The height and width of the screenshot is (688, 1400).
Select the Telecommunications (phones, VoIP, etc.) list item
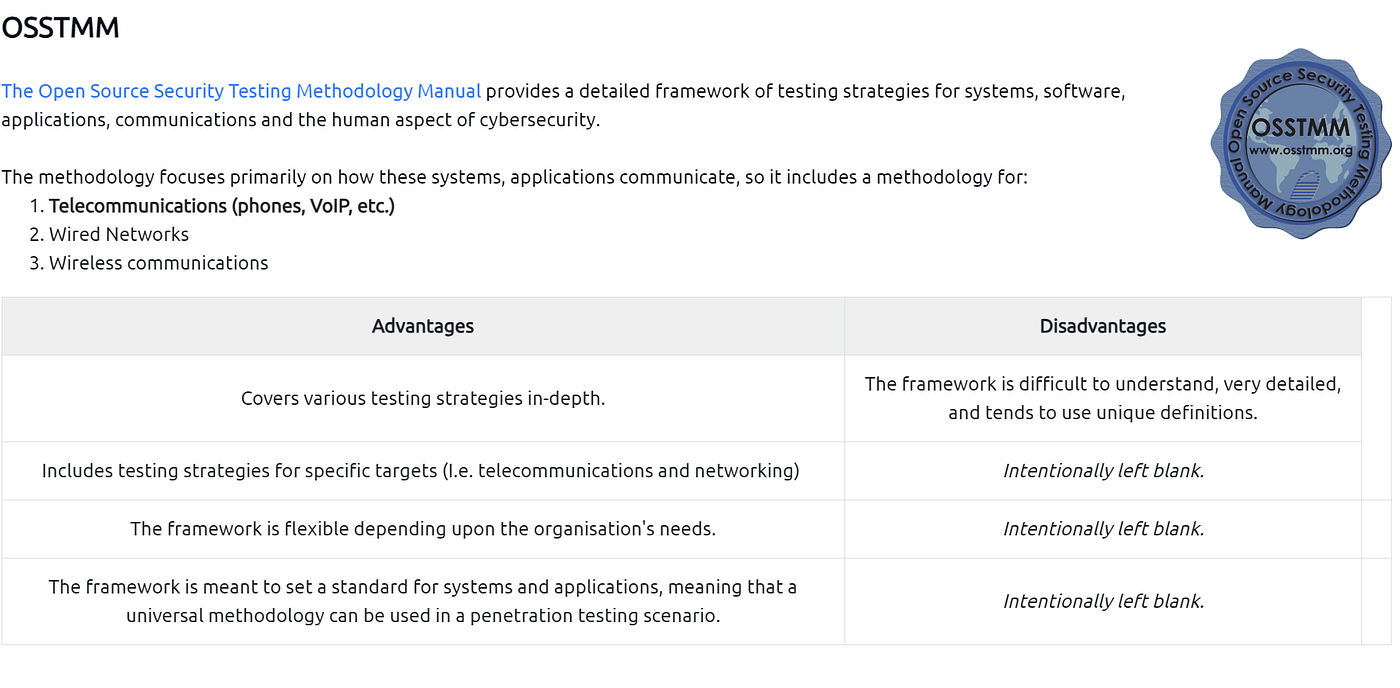pos(222,206)
